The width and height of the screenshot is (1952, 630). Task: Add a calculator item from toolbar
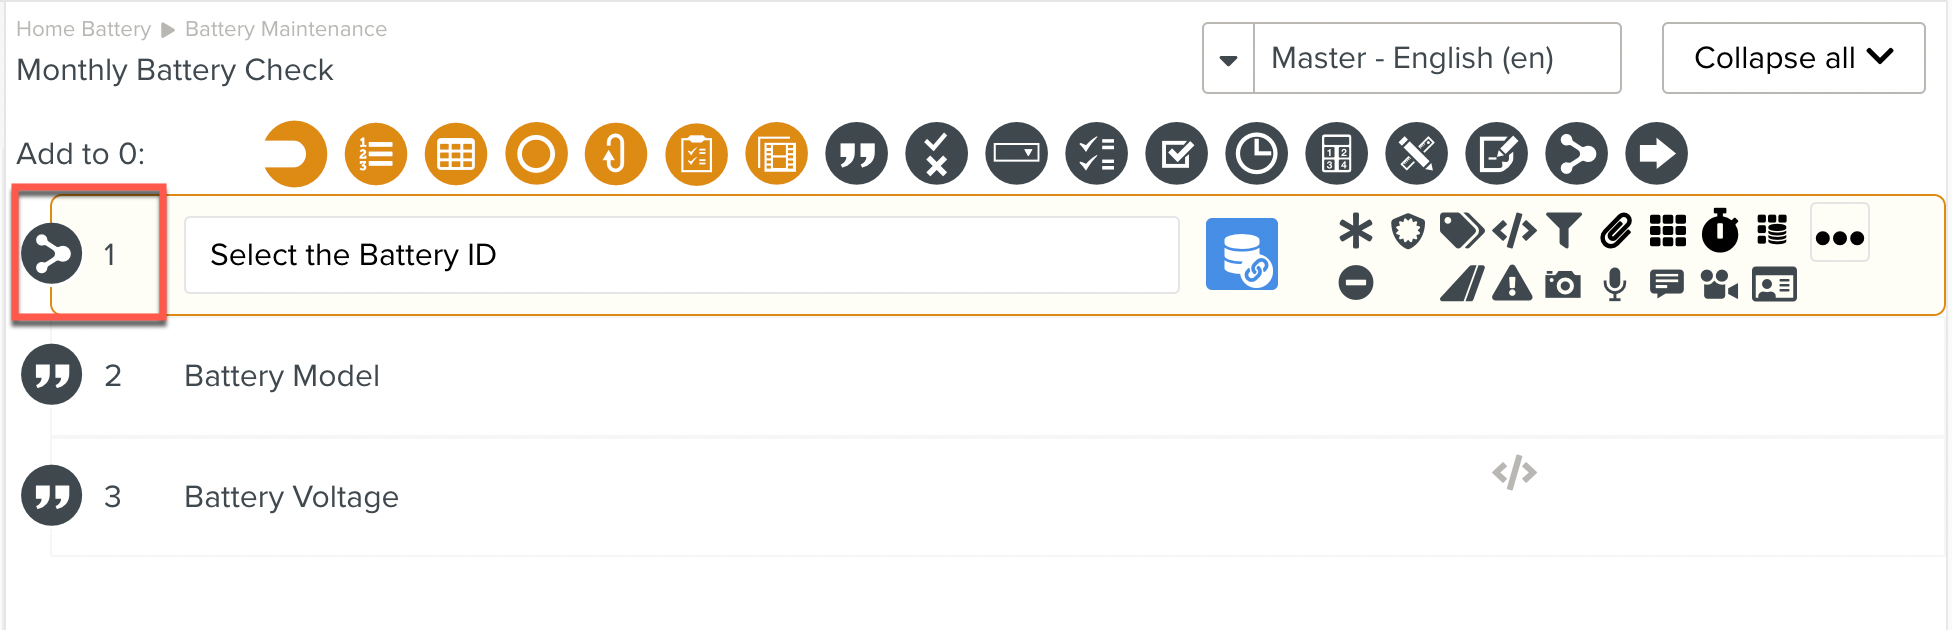click(1337, 154)
